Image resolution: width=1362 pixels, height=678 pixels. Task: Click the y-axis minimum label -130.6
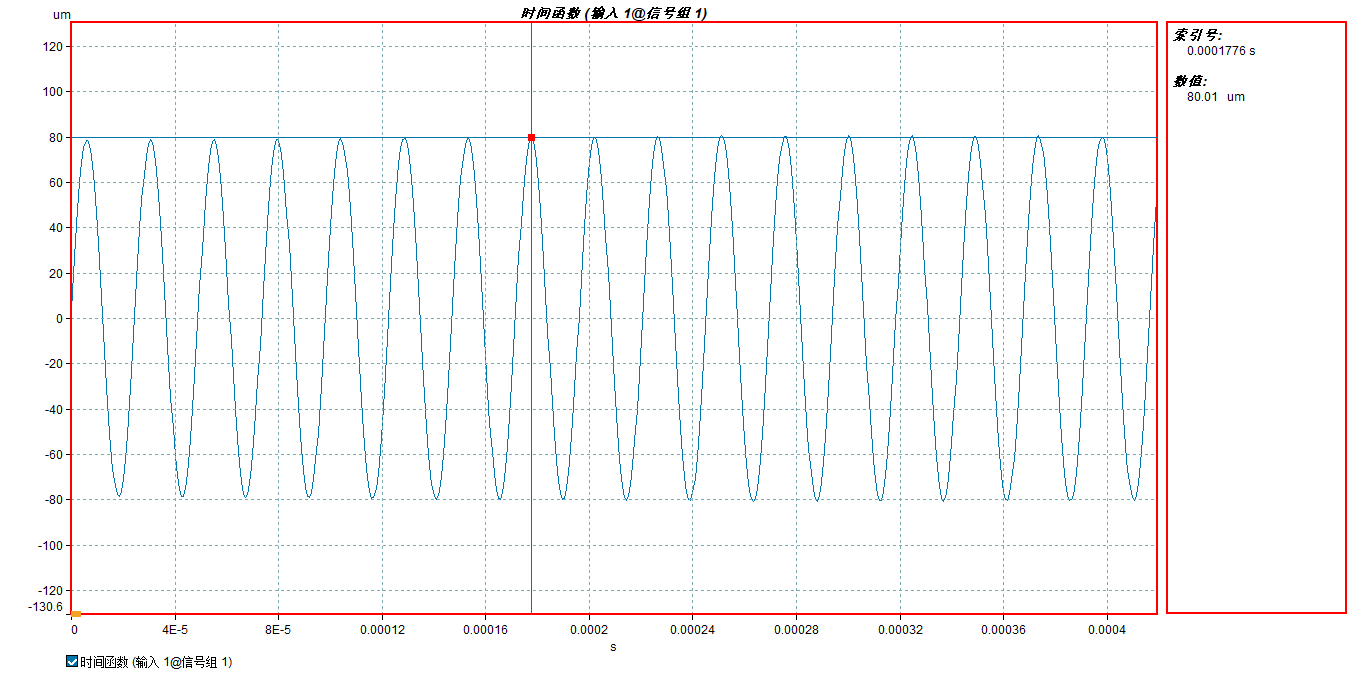point(46,607)
